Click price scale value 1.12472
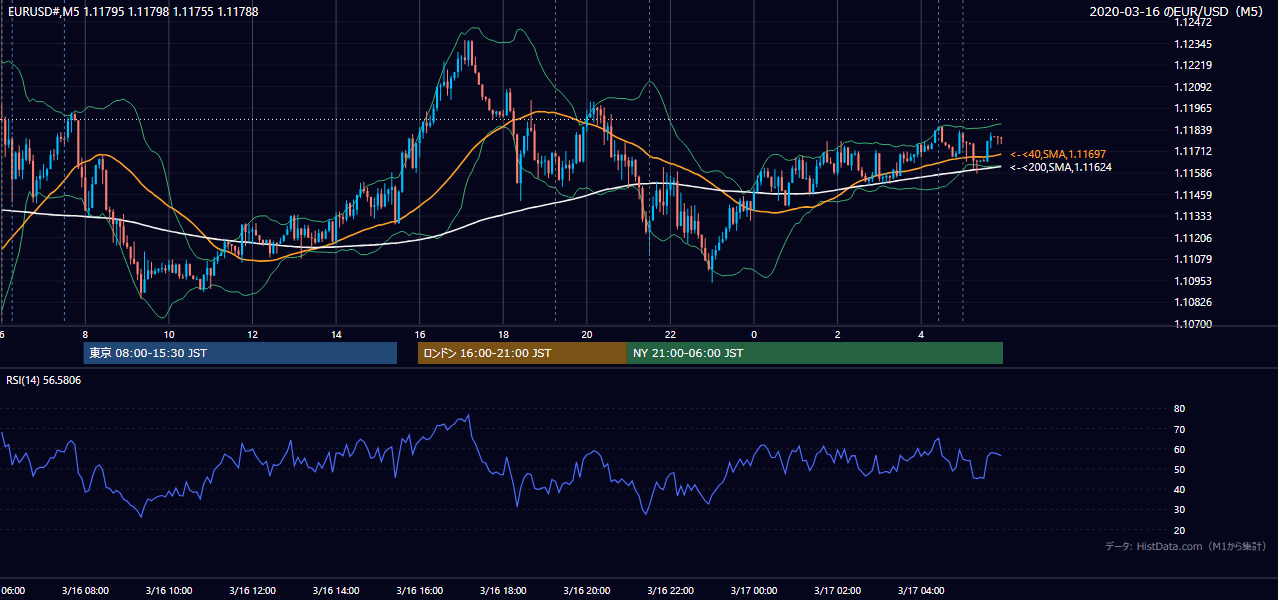 (x=1193, y=22)
